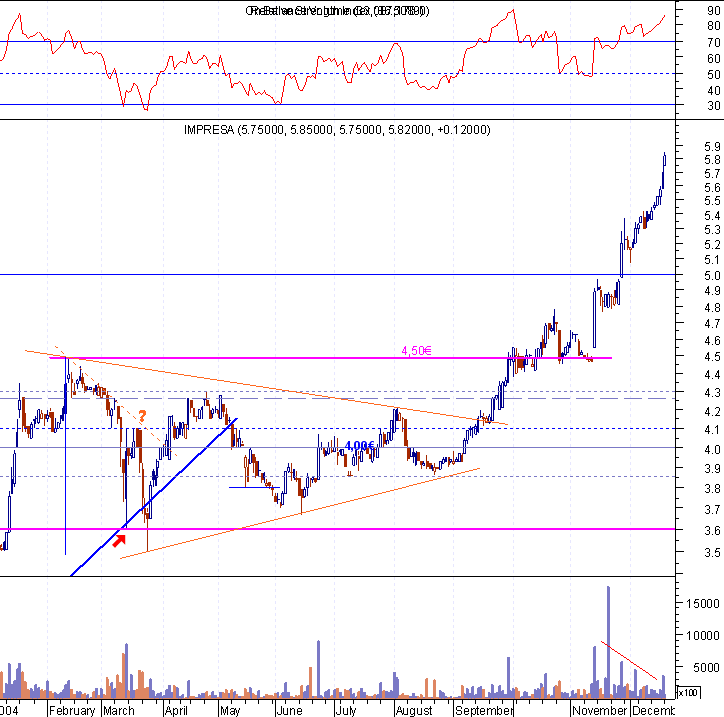Click the 5000 volume axis value

(x=706, y=668)
